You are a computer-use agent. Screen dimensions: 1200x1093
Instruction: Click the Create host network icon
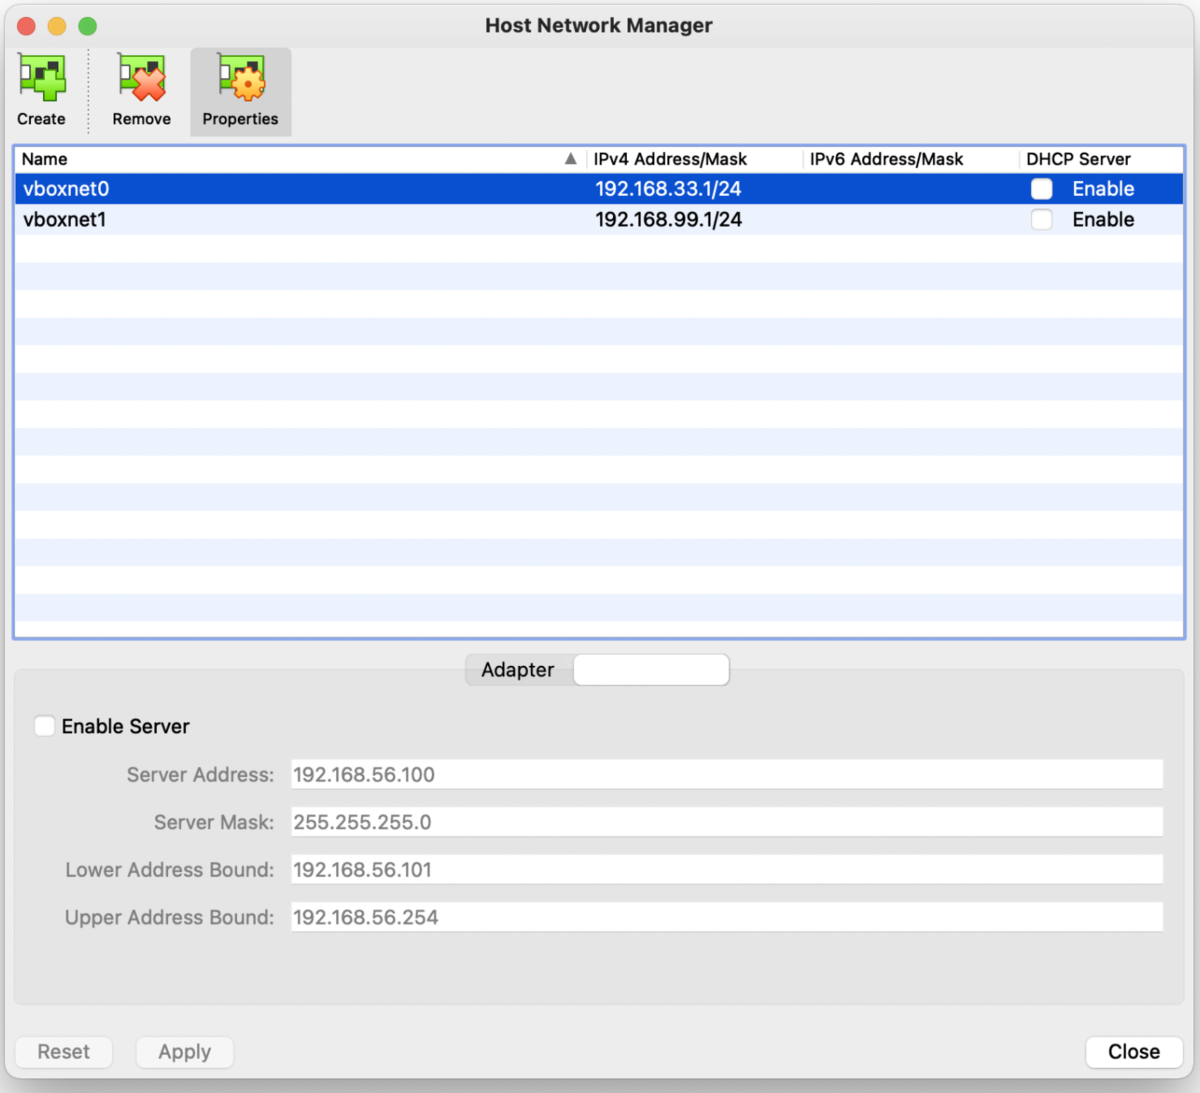pos(41,79)
